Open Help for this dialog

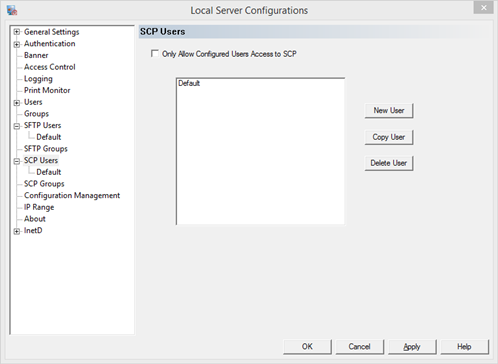[464, 347]
